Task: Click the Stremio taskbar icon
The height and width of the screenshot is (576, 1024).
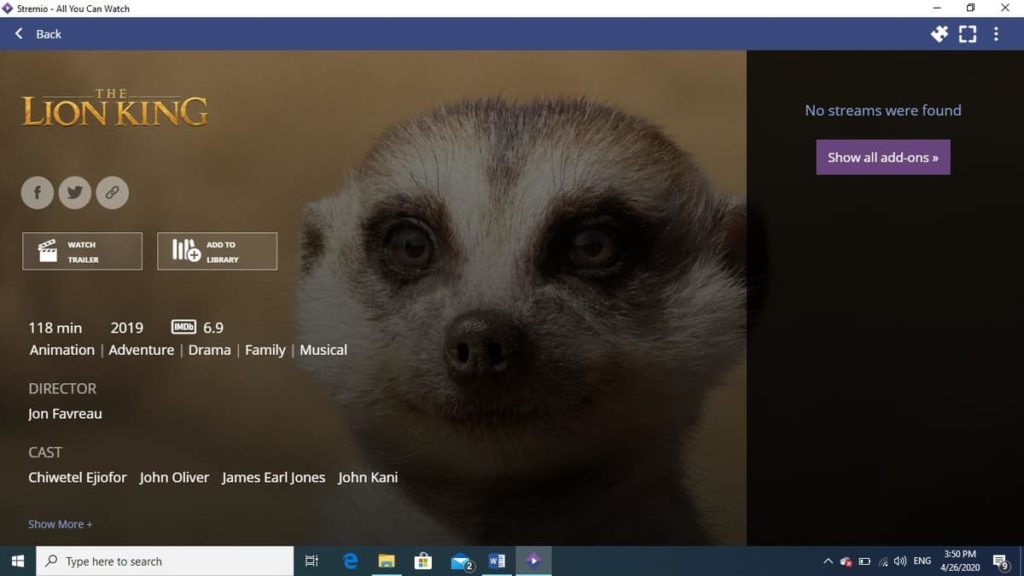Action: tap(534, 561)
